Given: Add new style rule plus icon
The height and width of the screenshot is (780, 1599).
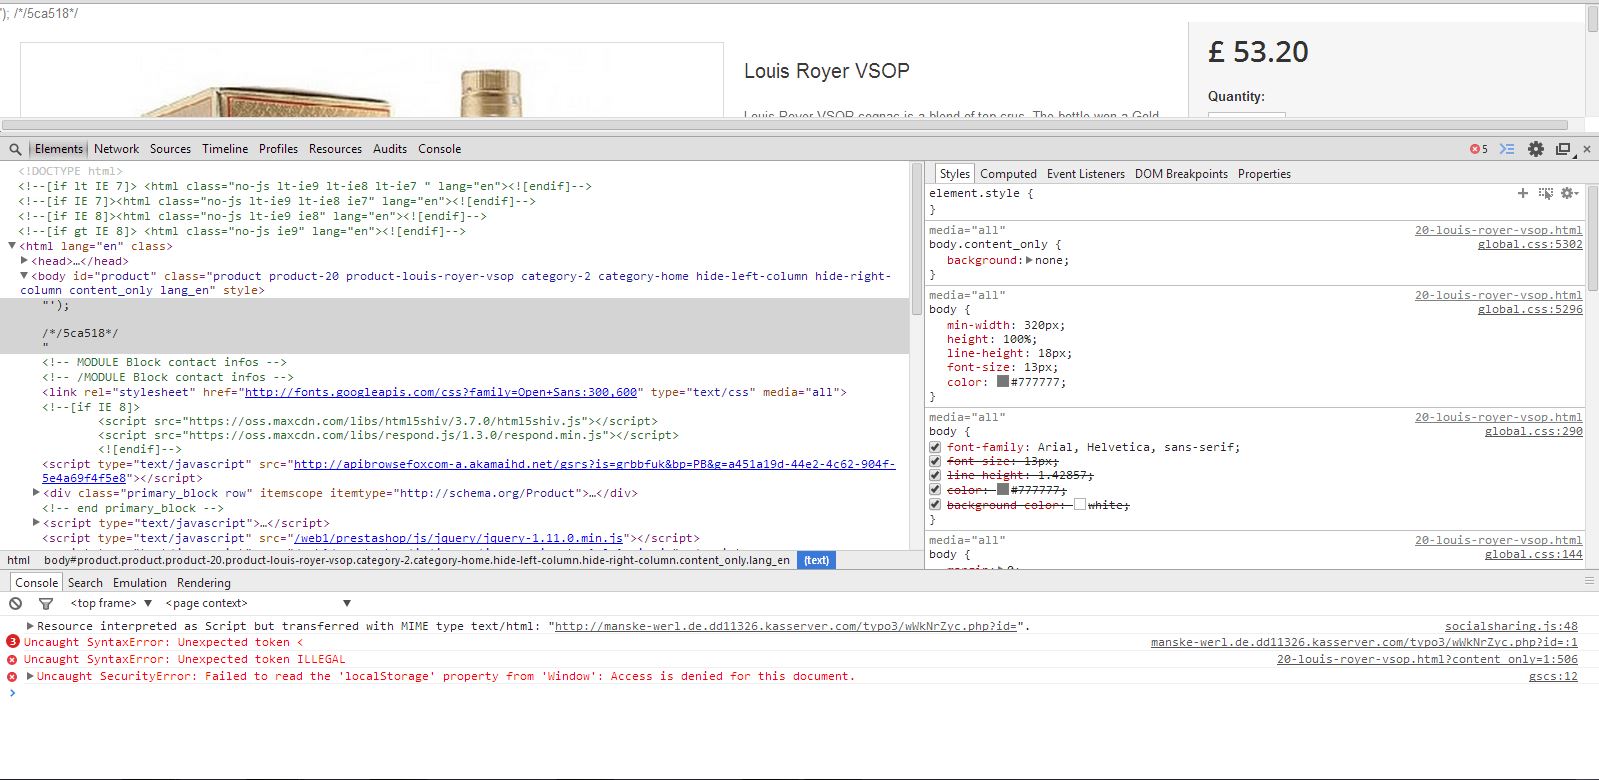Looking at the screenshot, I should pyautogui.click(x=1522, y=194).
